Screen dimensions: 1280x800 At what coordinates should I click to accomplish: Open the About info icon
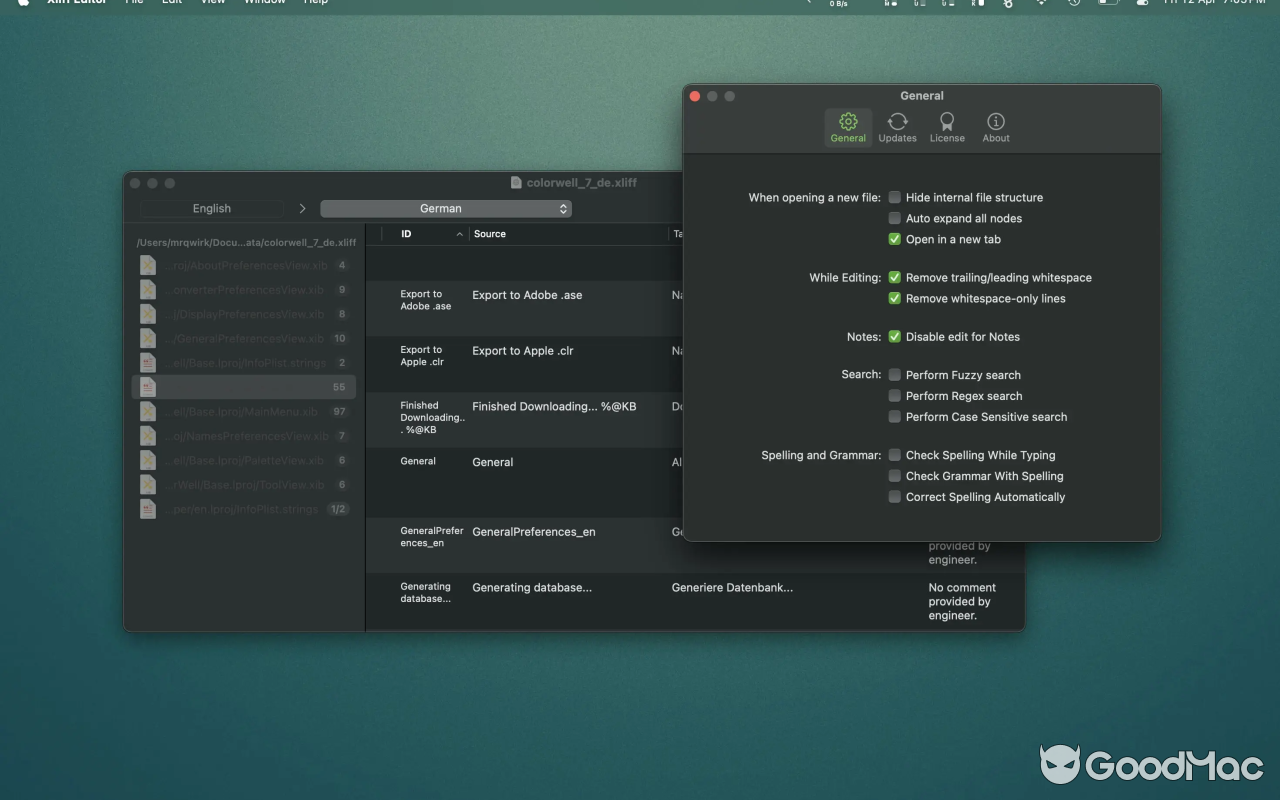[995, 127]
